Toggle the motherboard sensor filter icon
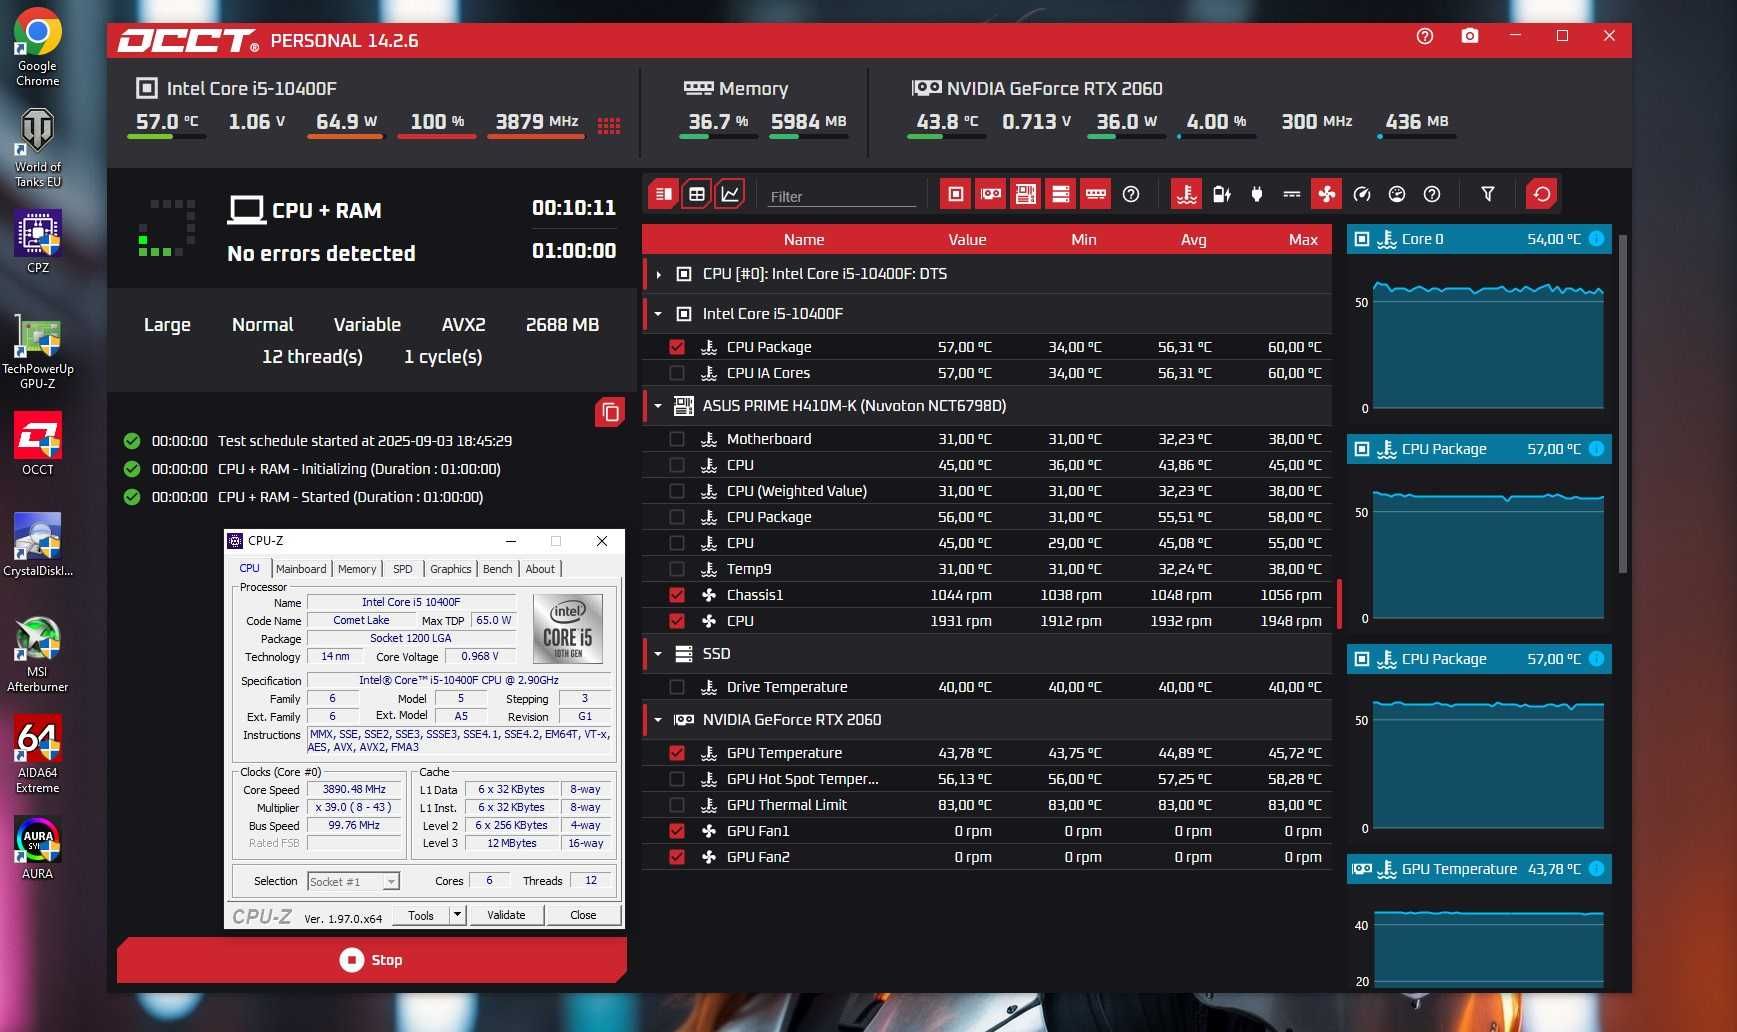 pyautogui.click(x=1026, y=194)
